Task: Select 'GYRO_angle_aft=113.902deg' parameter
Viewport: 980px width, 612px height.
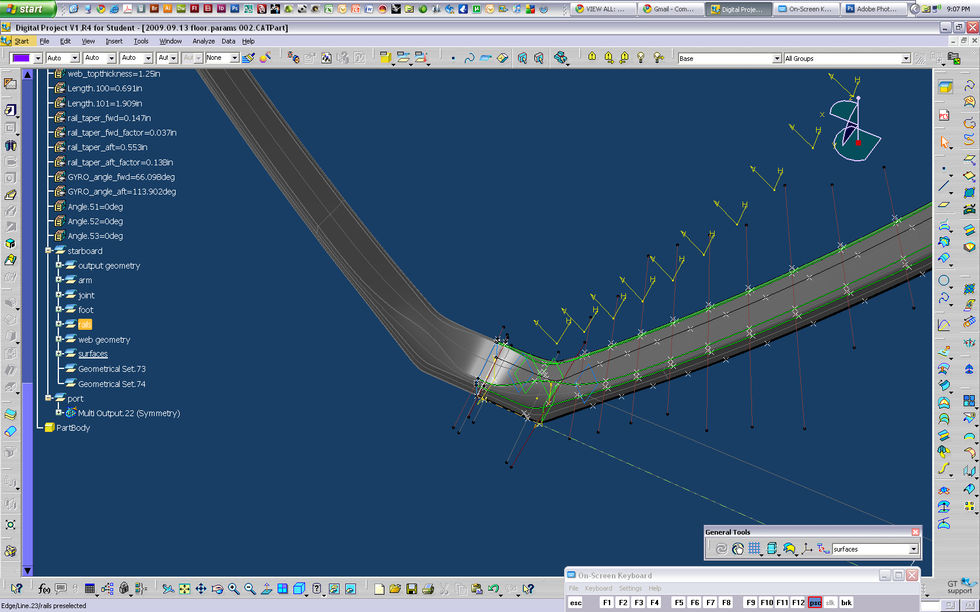Action: click(121, 192)
